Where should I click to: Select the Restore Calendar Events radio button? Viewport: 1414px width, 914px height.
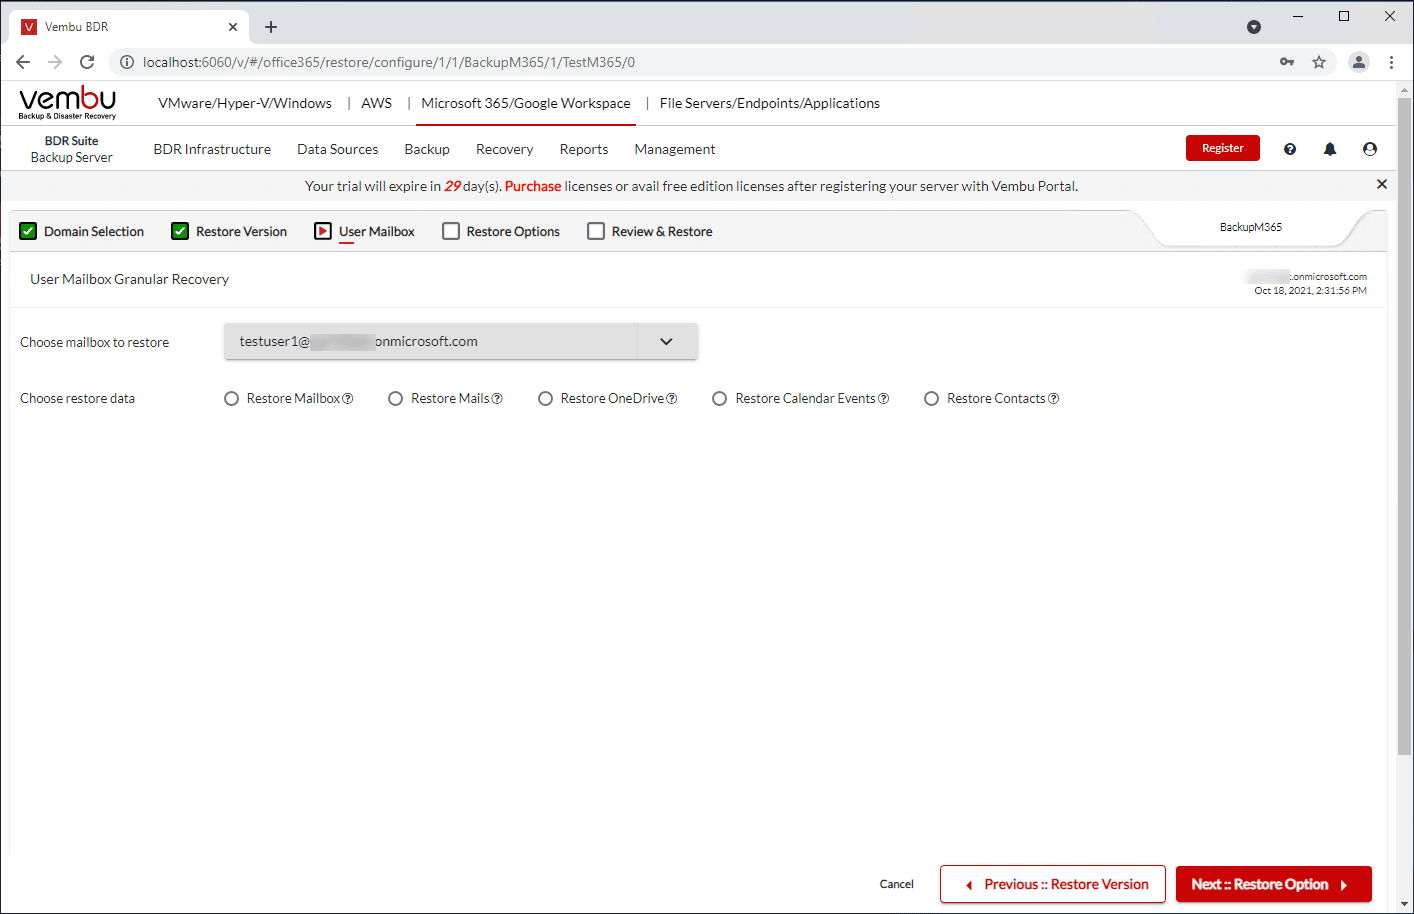(x=720, y=399)
